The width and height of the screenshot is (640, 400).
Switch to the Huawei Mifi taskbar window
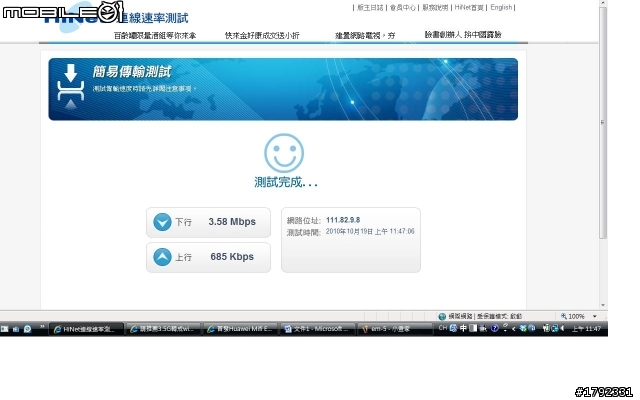[x=240, y=329]
